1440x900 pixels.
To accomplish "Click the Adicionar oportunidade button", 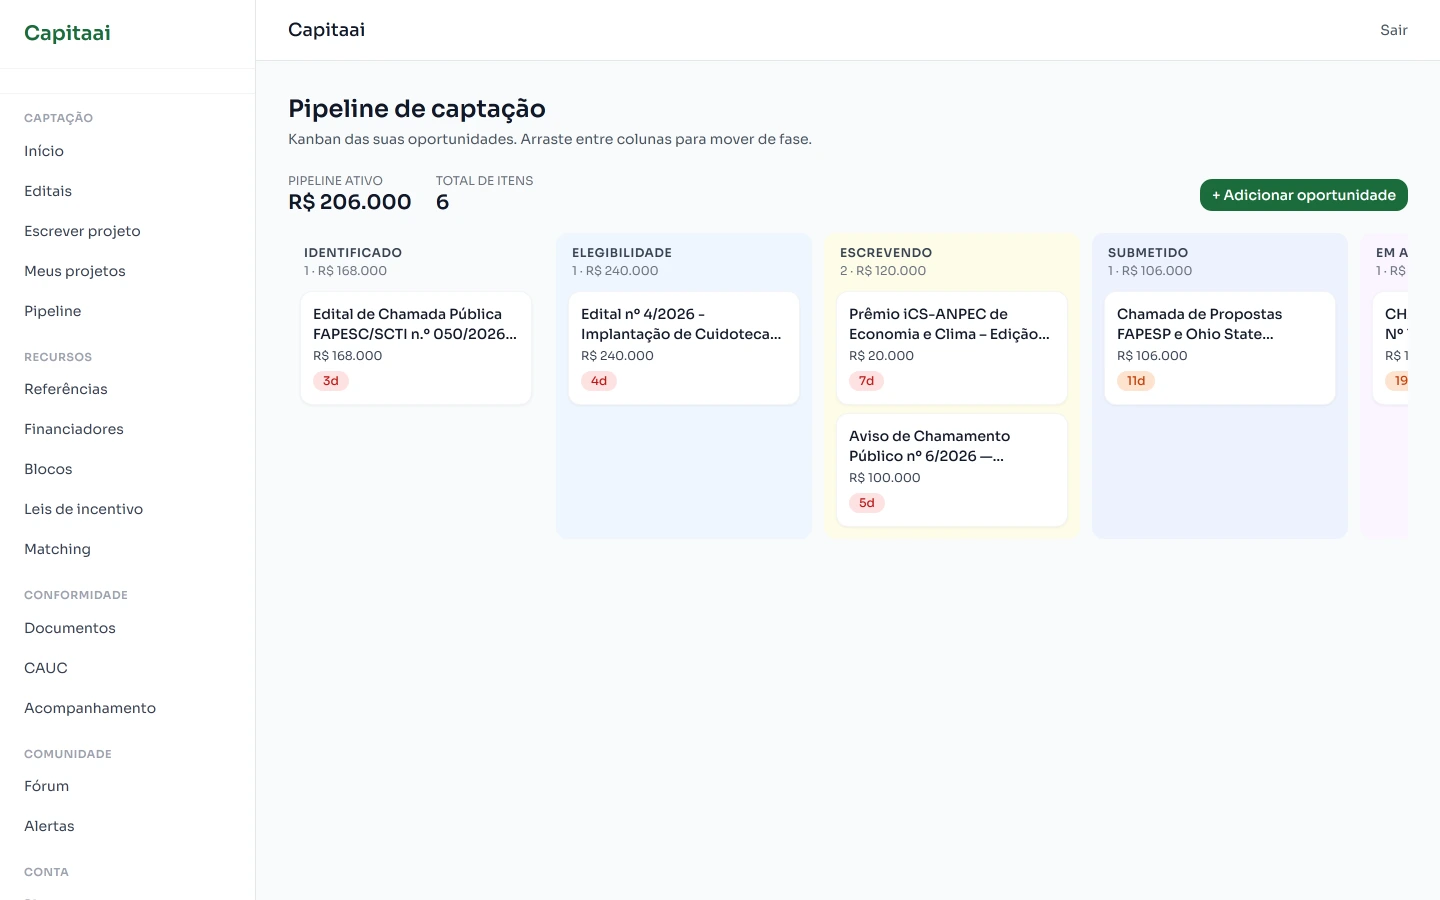I will coord(1304,195).
